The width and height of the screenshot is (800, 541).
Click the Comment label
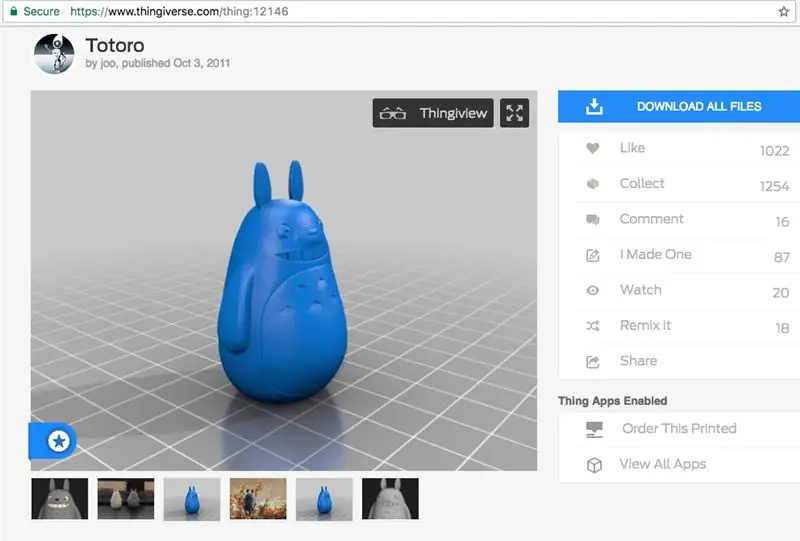tap(652, 219)
